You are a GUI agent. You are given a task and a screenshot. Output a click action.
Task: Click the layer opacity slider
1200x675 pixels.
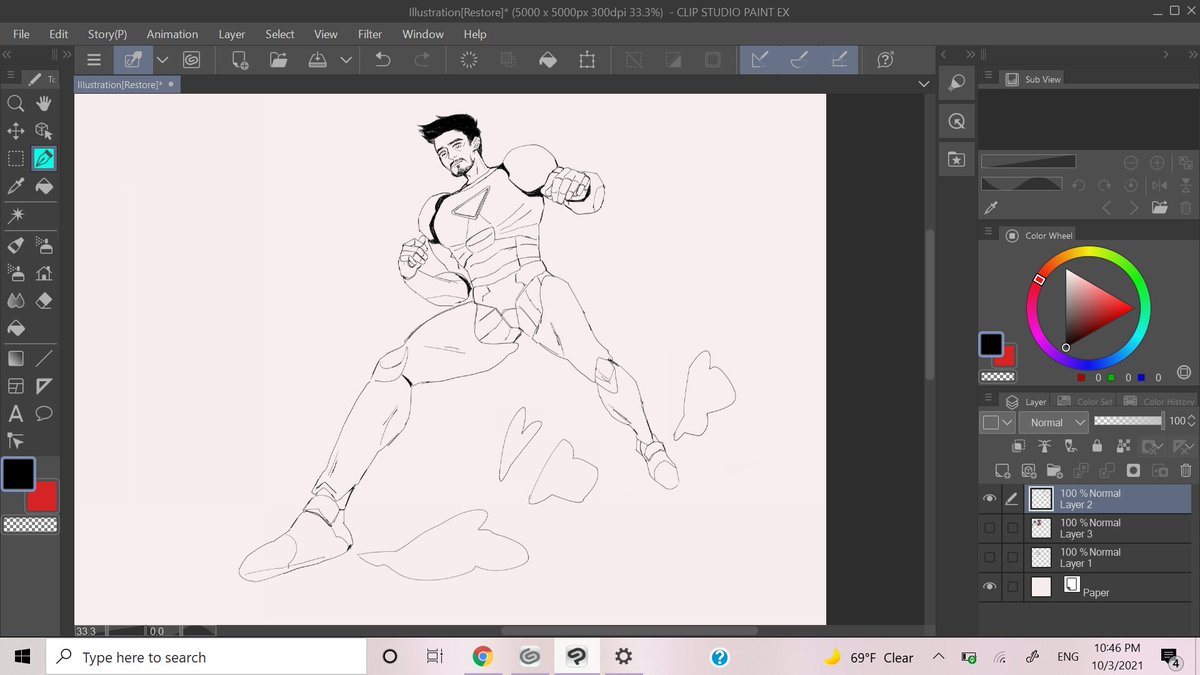(x=1129, y=422)
